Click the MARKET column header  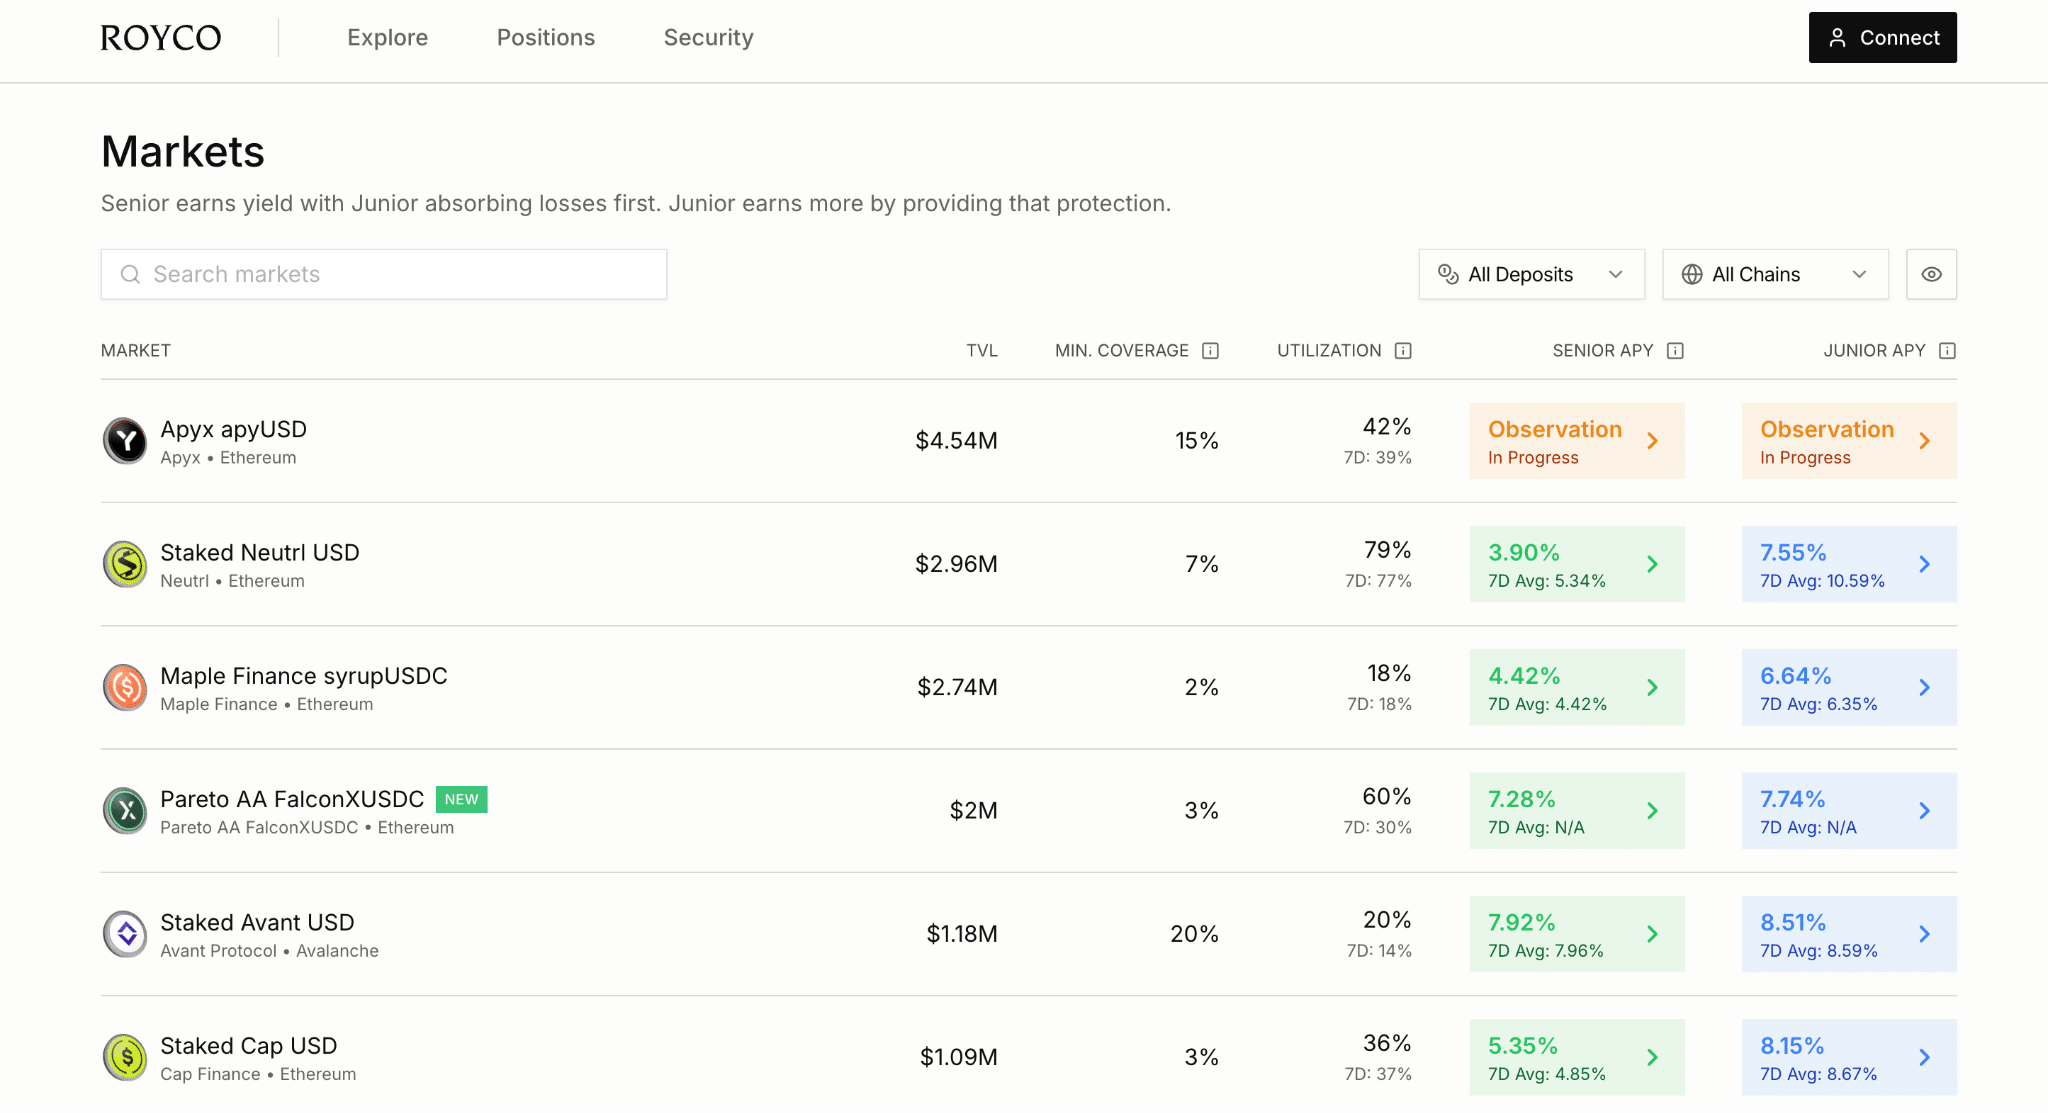pyautogui.click(x=136, y=351)
